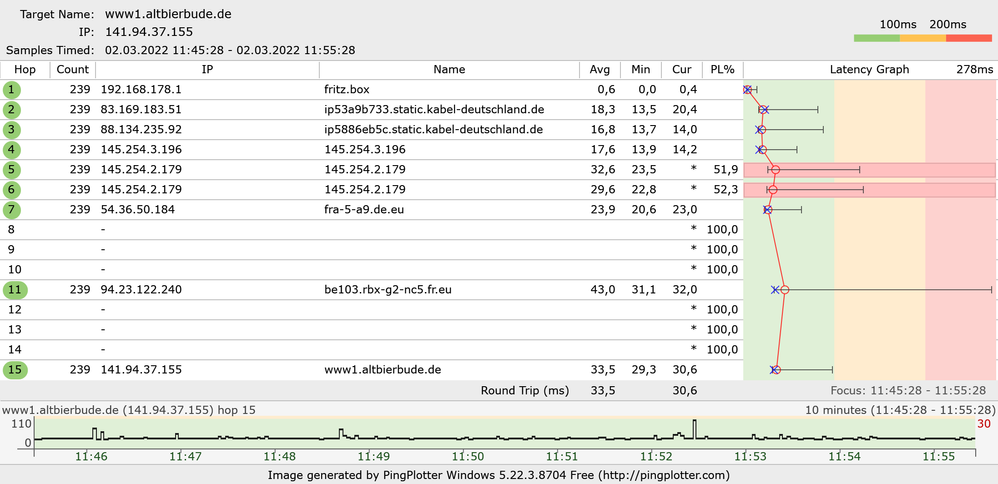Click the Cur column header
This screenshot has width=998, height=484.
[x=682, y=70]
